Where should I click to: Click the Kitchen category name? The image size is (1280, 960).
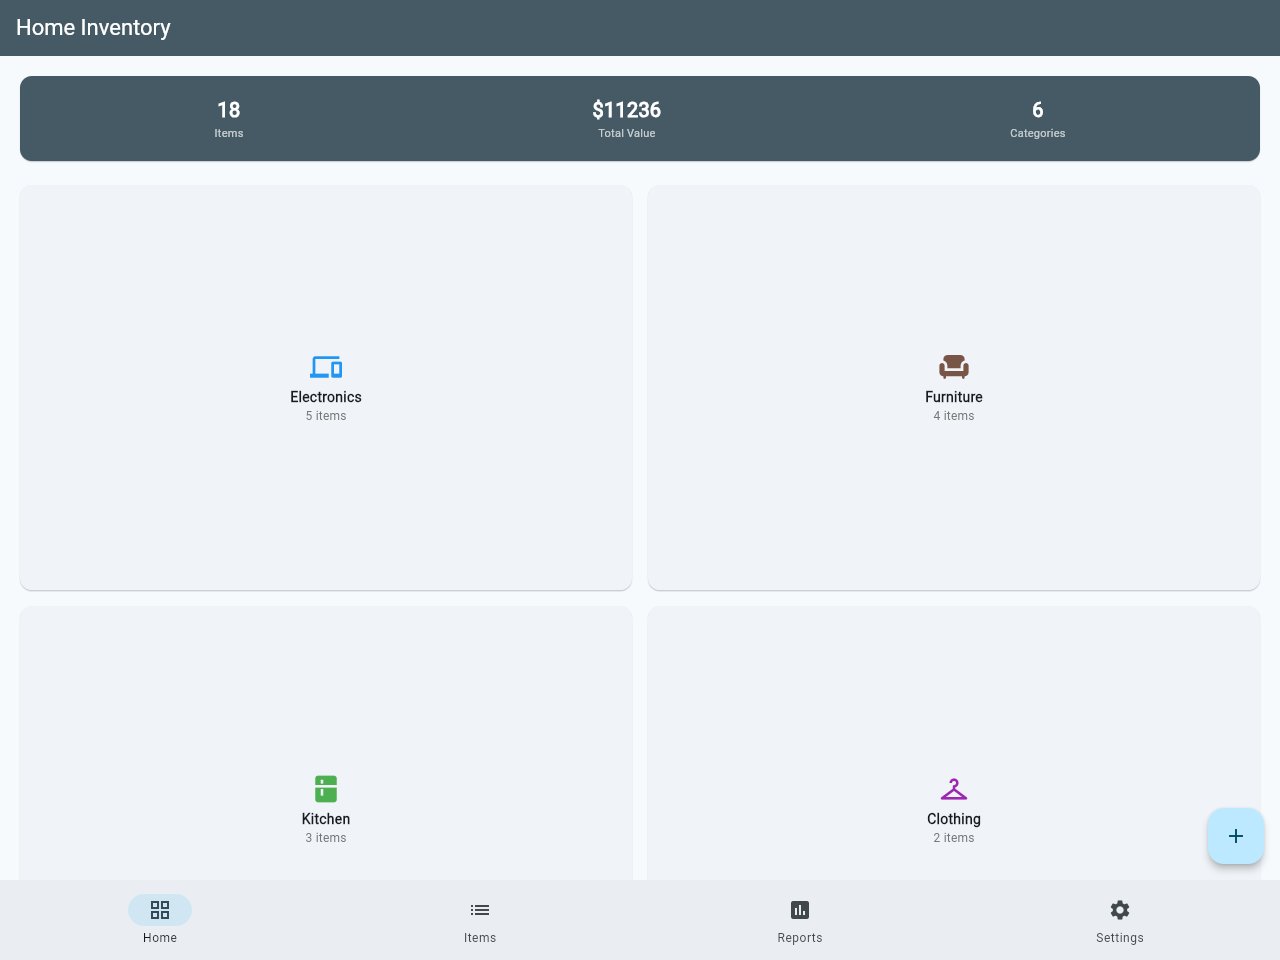coord(326,819)
